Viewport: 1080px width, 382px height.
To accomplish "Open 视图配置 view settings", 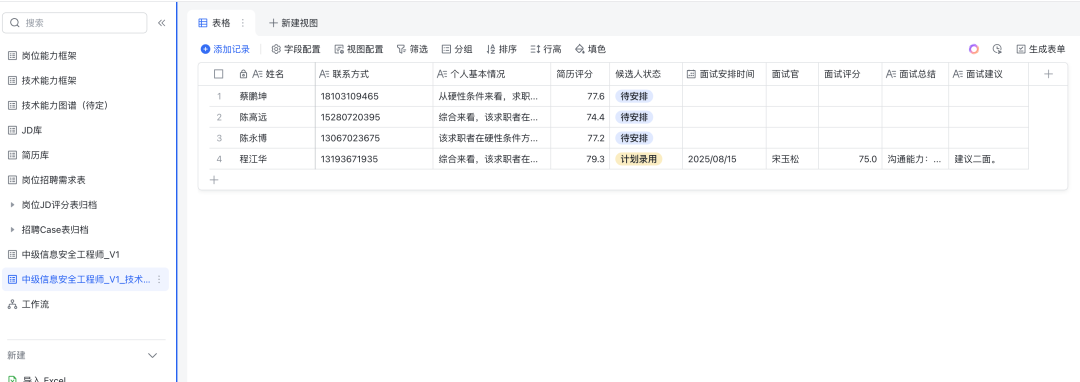I will (x=359, y=50).
